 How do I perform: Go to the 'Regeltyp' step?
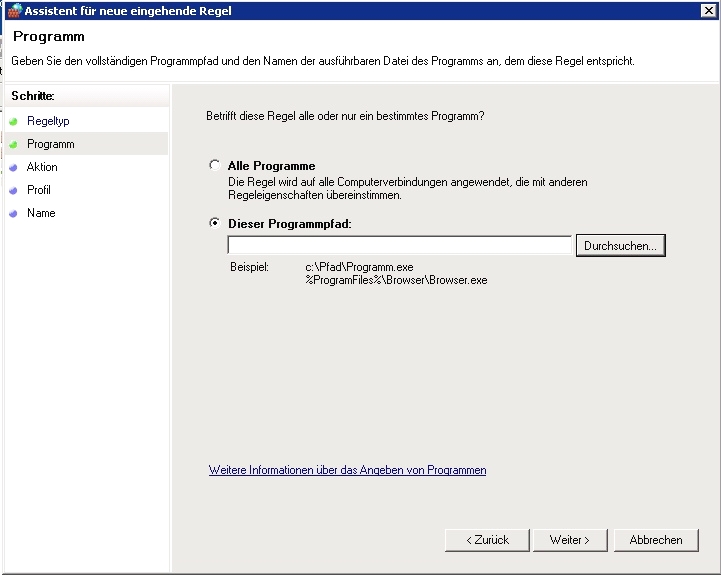click(x=48, y=121)
